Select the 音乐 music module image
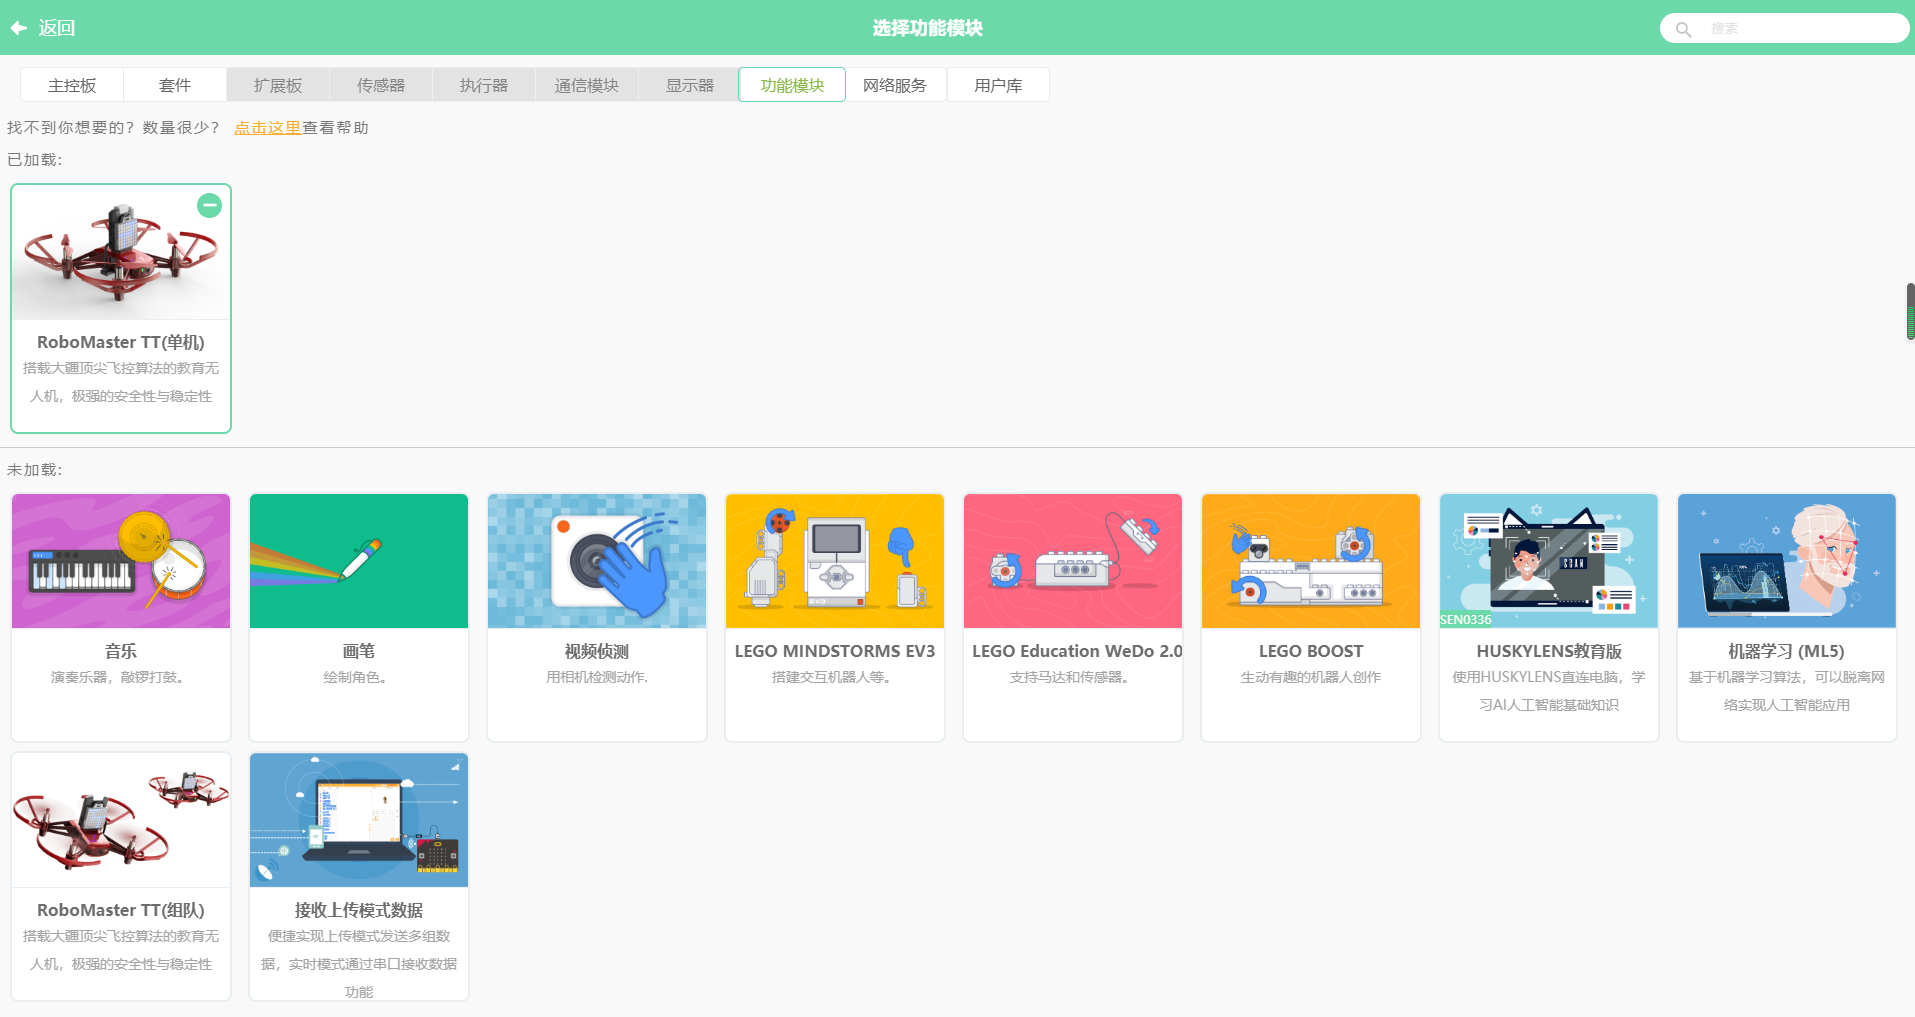Screen dimensions: 1915x1017 pyautogui.click(x=121, y=561)
